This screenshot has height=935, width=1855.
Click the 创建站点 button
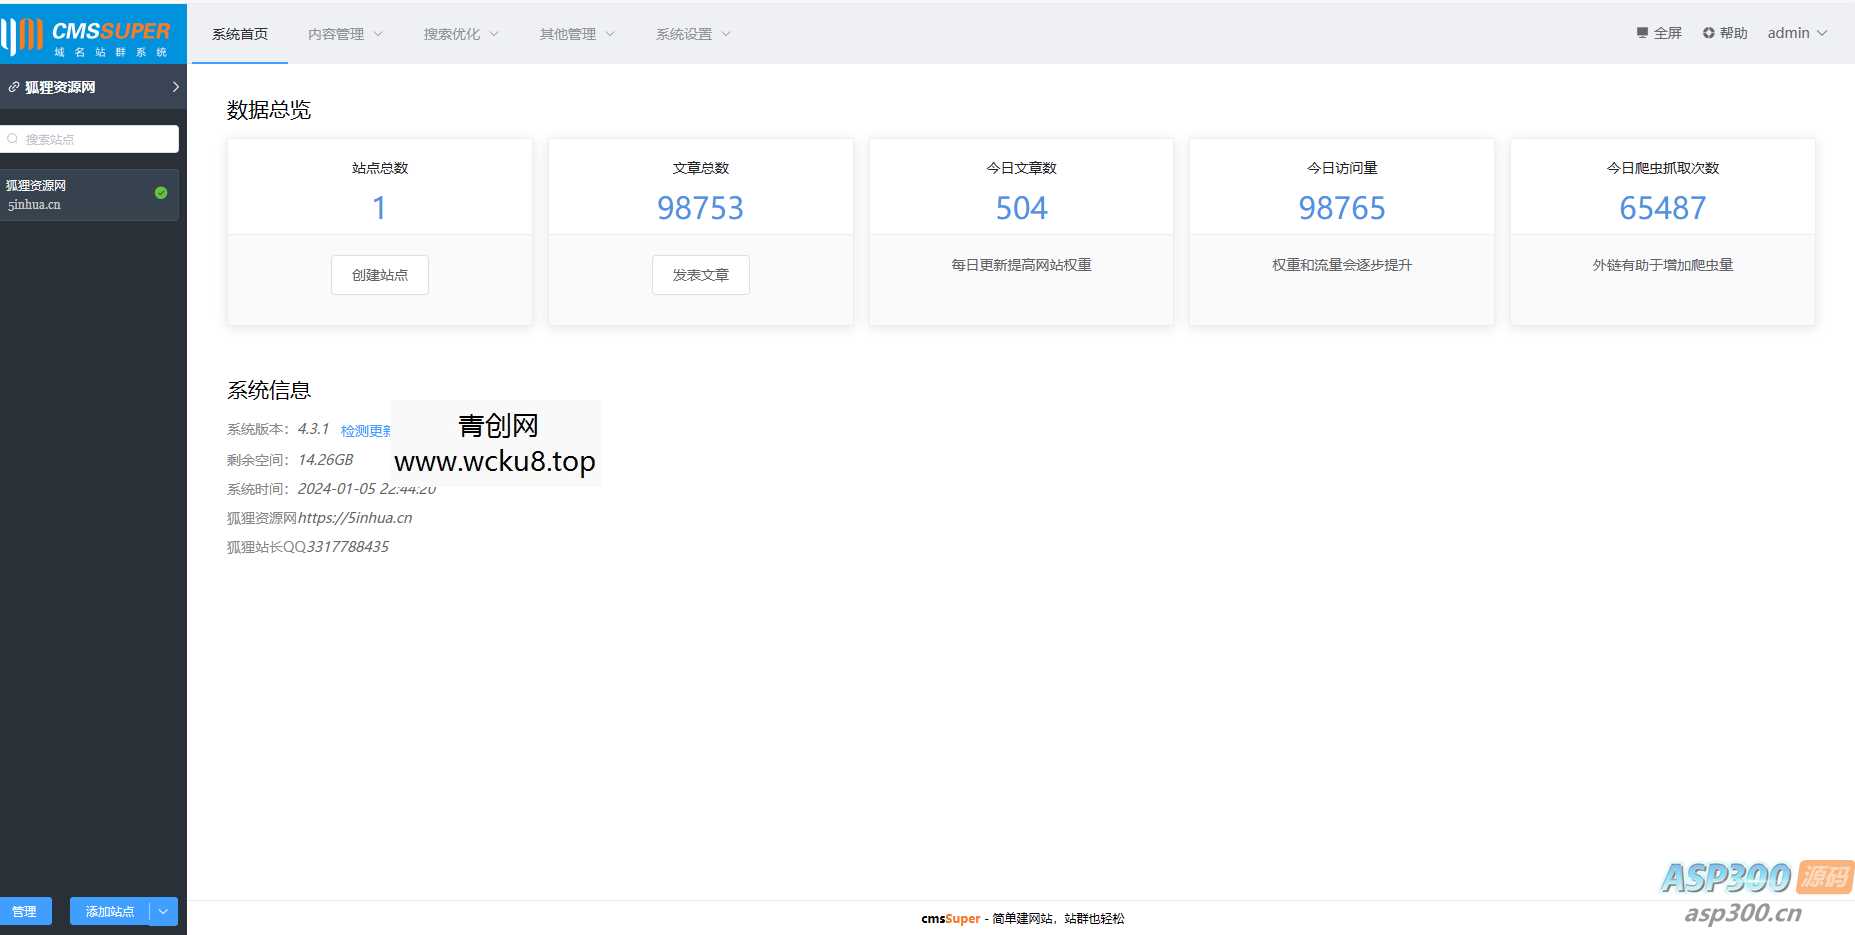coord(379,274)
